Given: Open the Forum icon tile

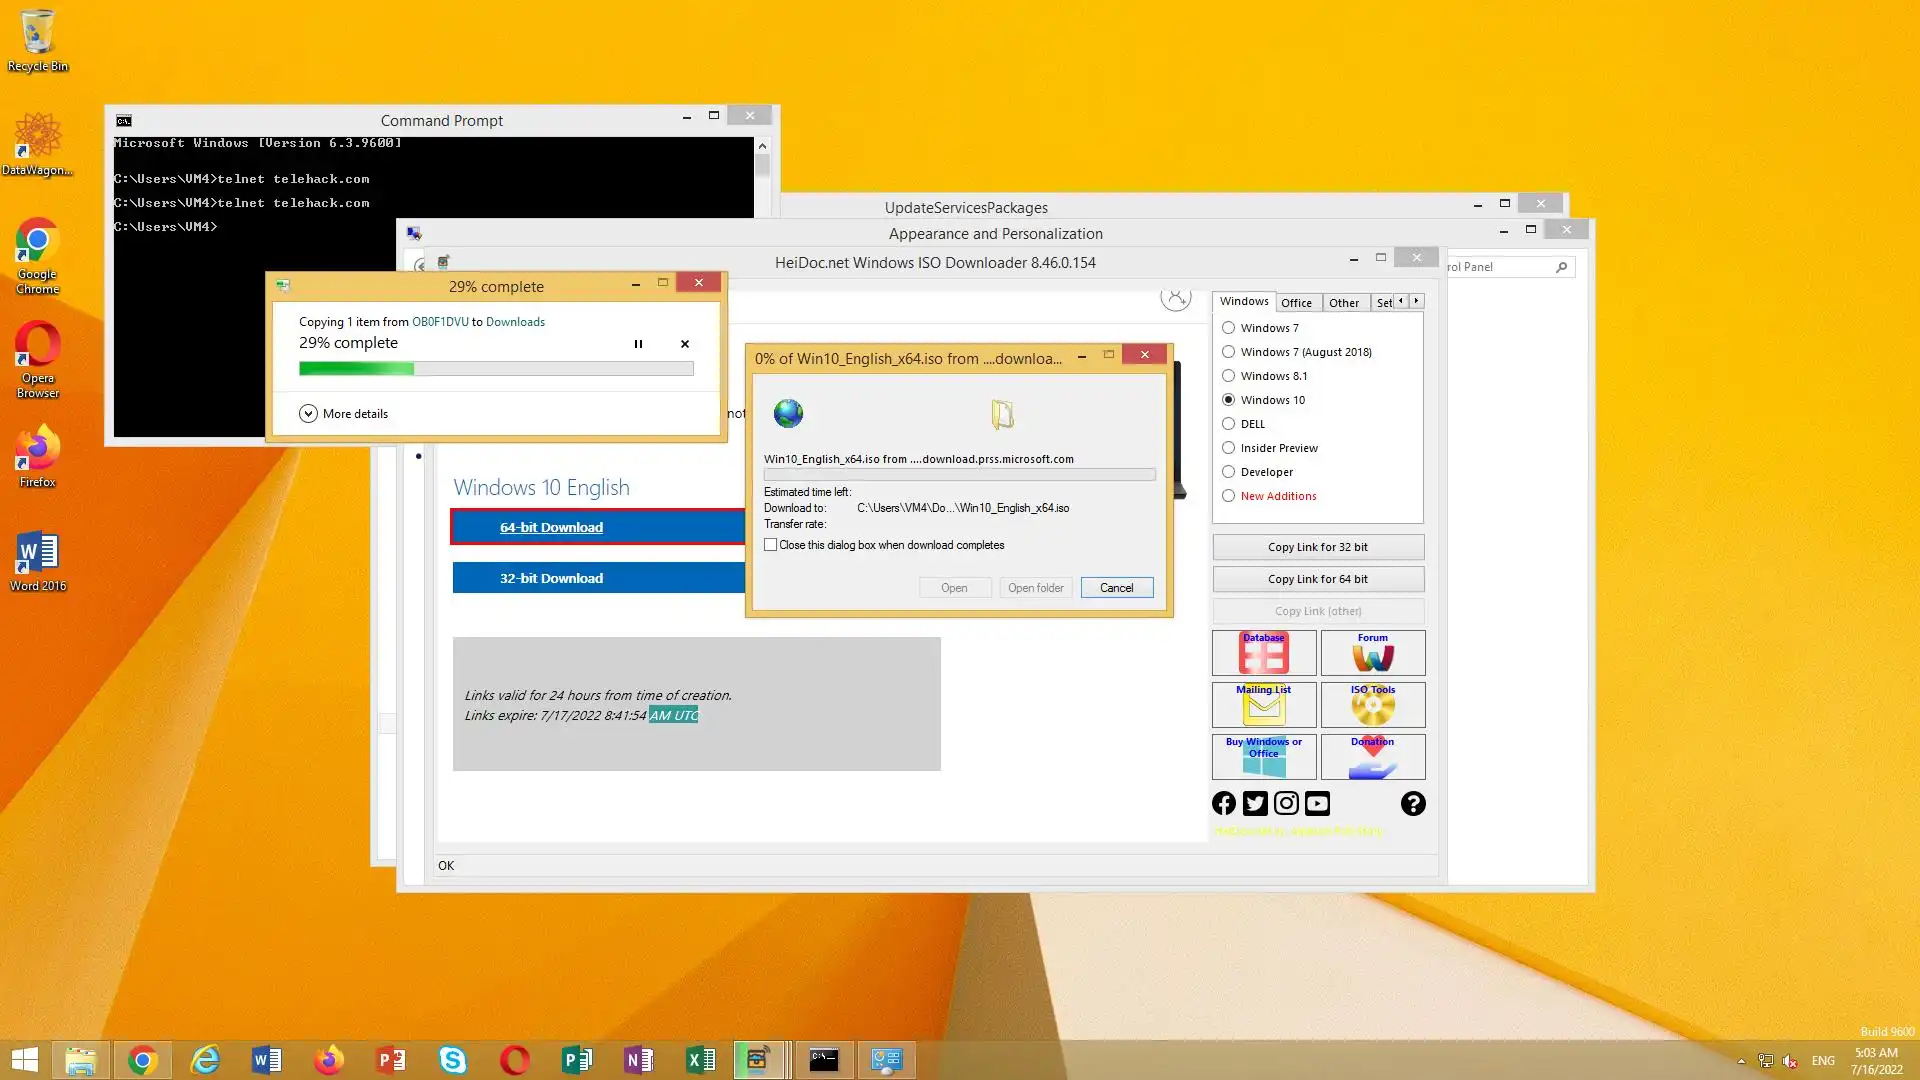Looking at the screenshot, I should pyautogui.click(x=1372, y=653).
